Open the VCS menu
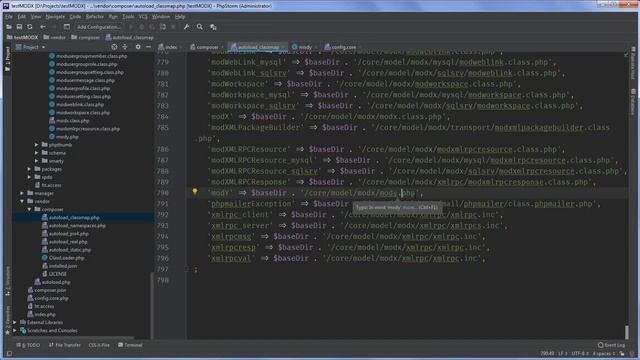640x360 pixels. point(143,17)
